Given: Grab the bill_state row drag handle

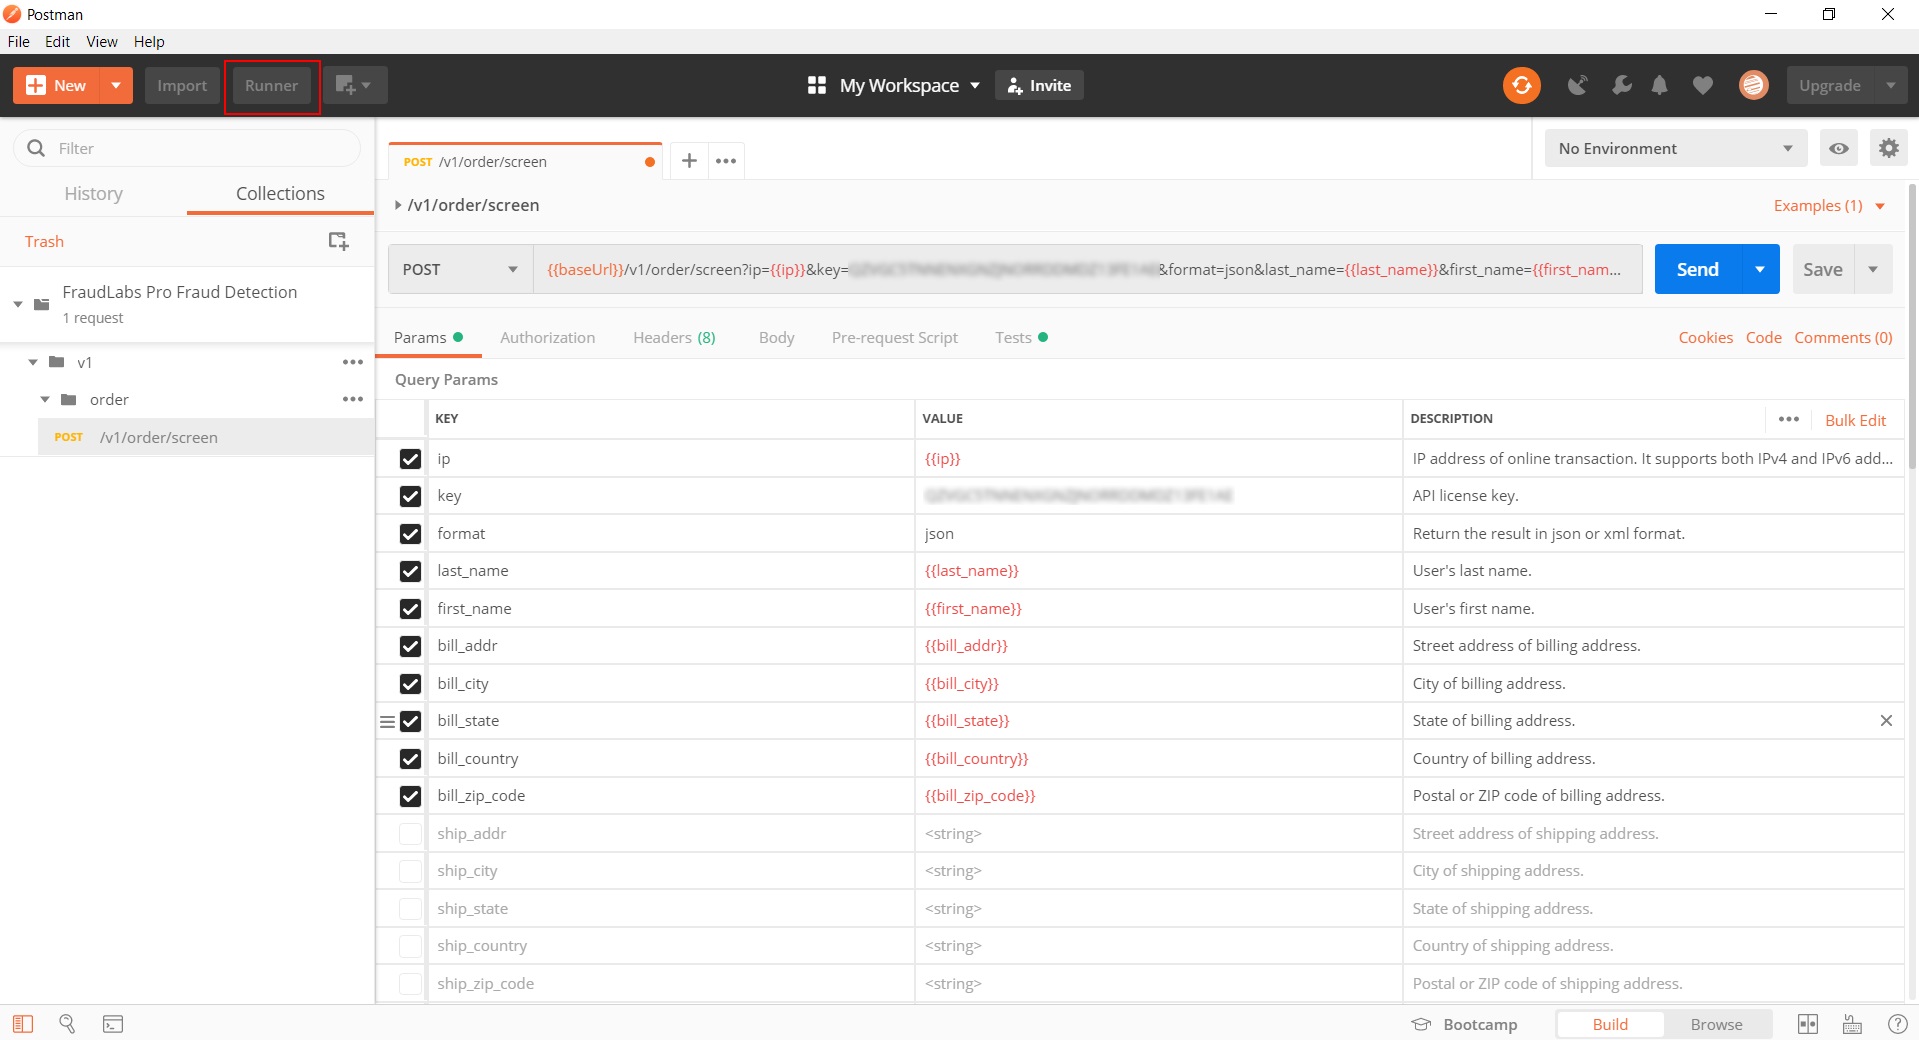Looking at the screenshot, I should point(387,721).
